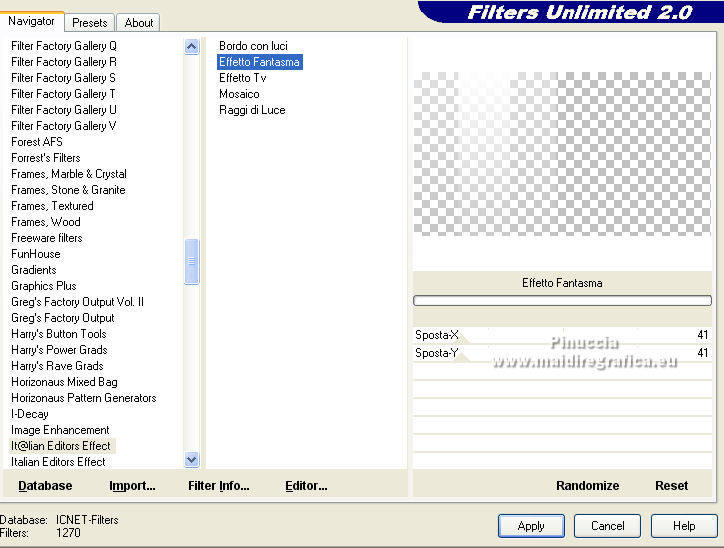Select Harry's Button Tools
The width and height of the screenshot is (724, 548).
(x=59, y=334)
